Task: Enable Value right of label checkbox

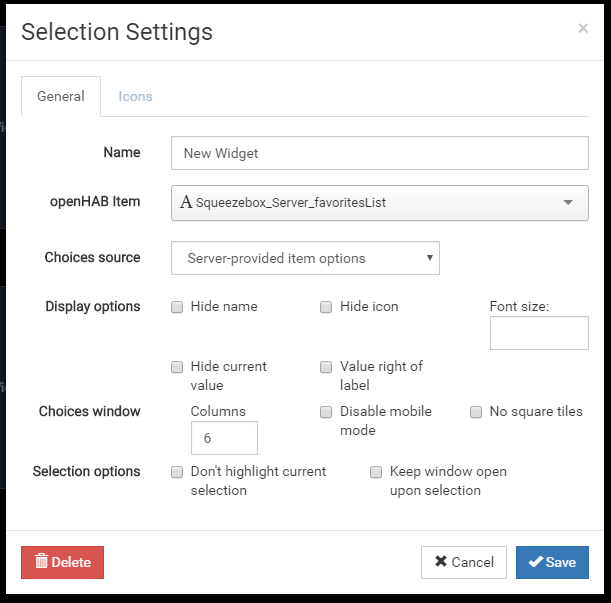Action: (326, 367)
